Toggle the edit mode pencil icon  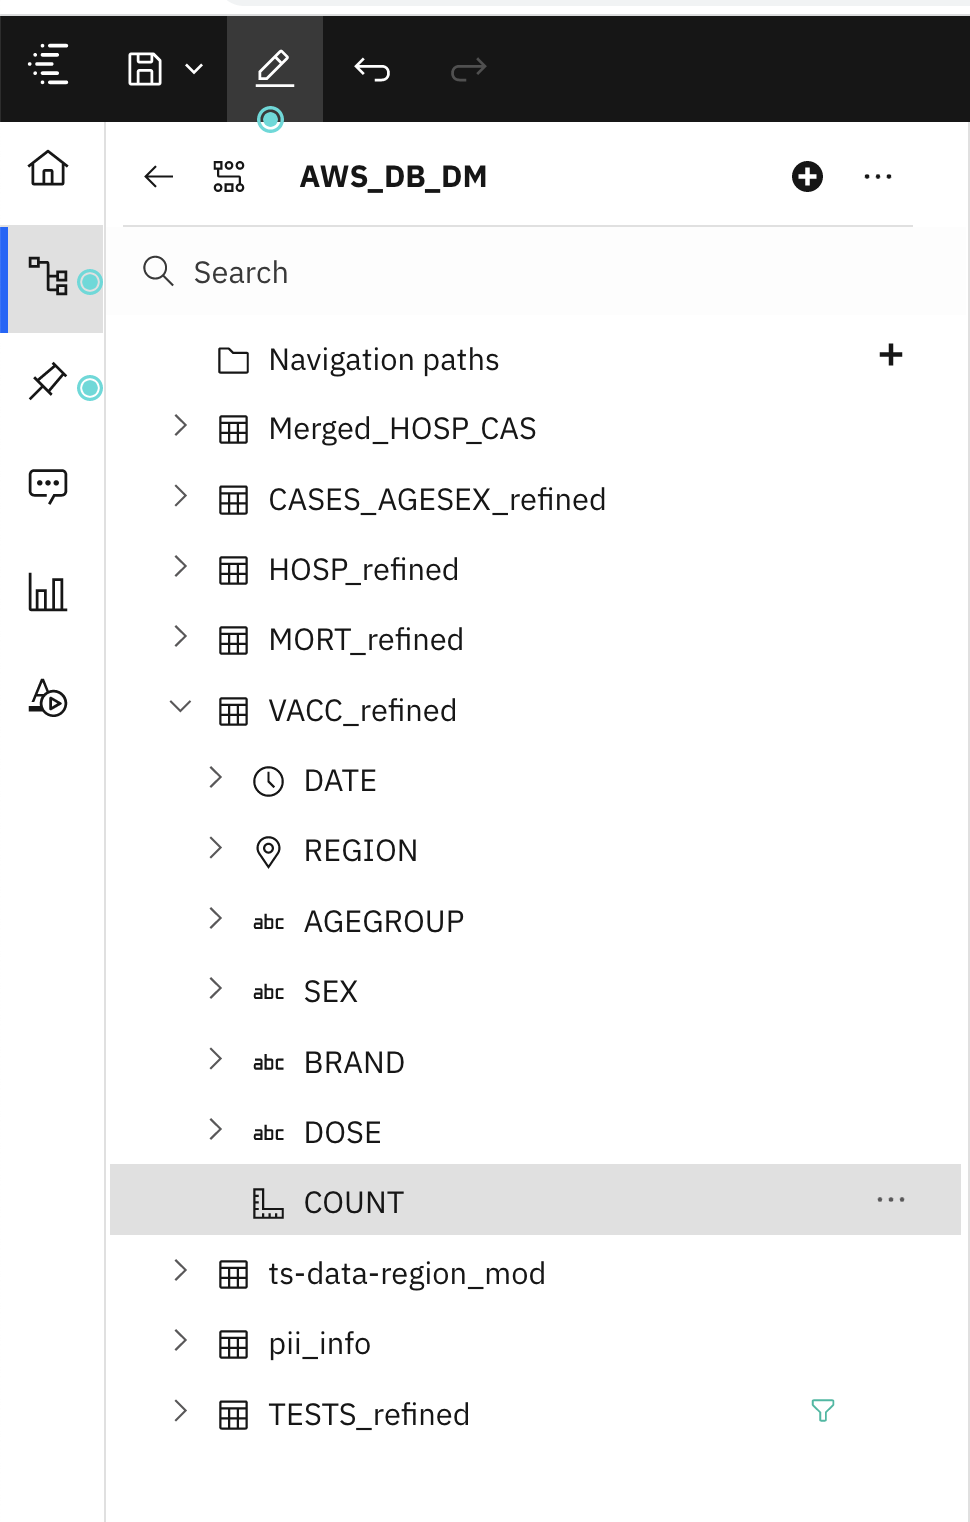tap(274, 69)
